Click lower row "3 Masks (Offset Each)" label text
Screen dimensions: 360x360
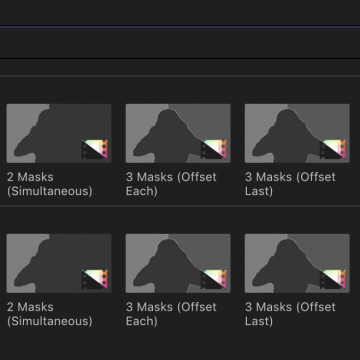point(171,314)
